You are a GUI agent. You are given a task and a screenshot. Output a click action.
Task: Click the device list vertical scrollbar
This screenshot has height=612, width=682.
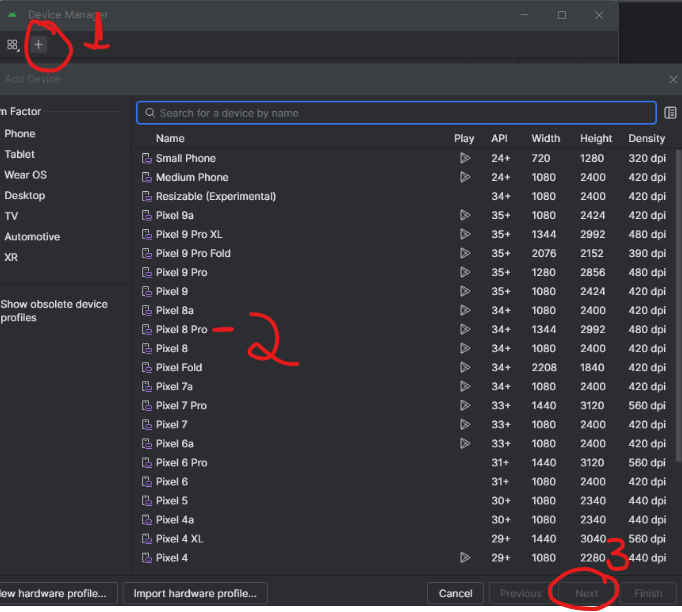[x=678, y=300]
